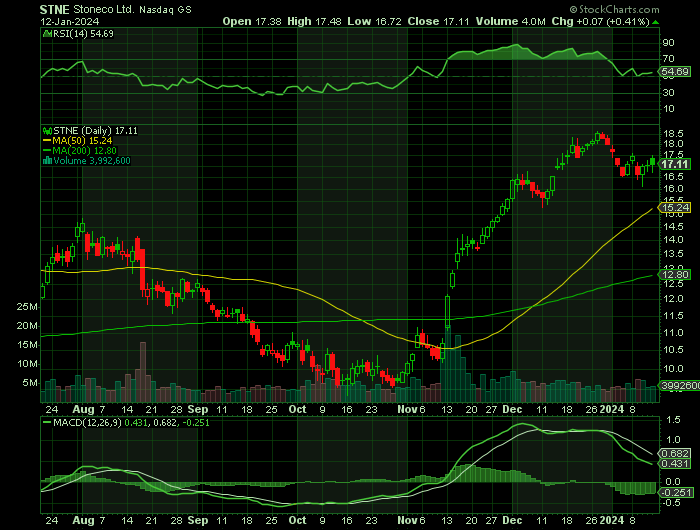
Task: Click the Open 17.38 value
Action: pos(252,21)
